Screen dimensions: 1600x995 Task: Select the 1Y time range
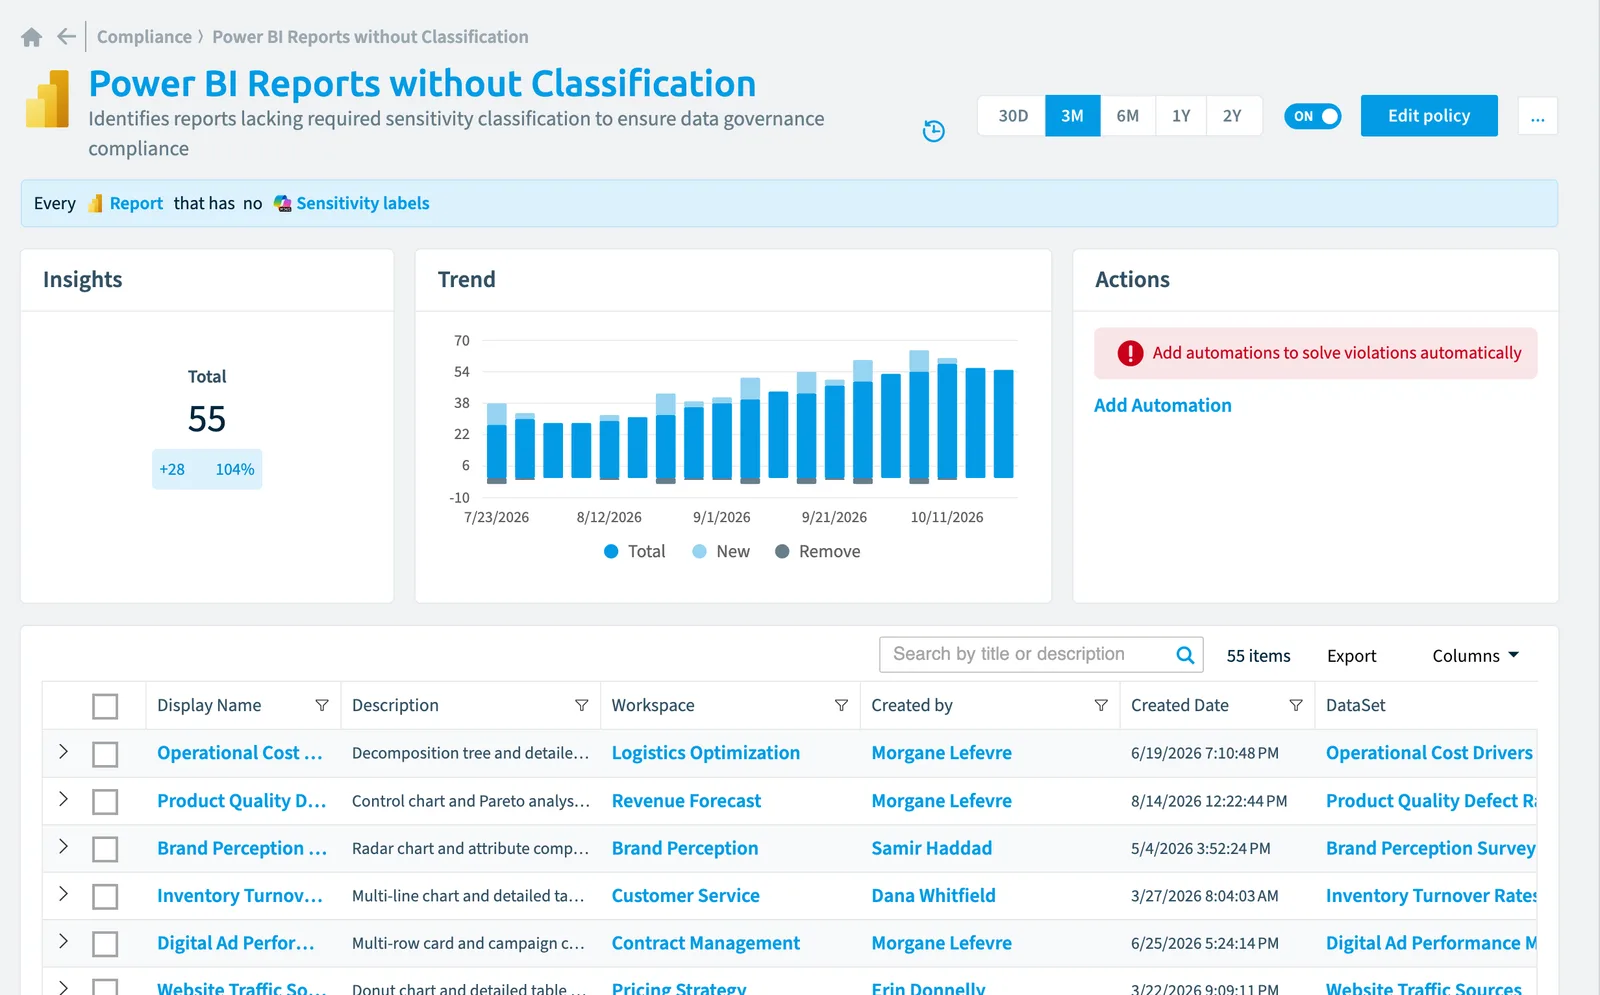tap(1181, 116)
